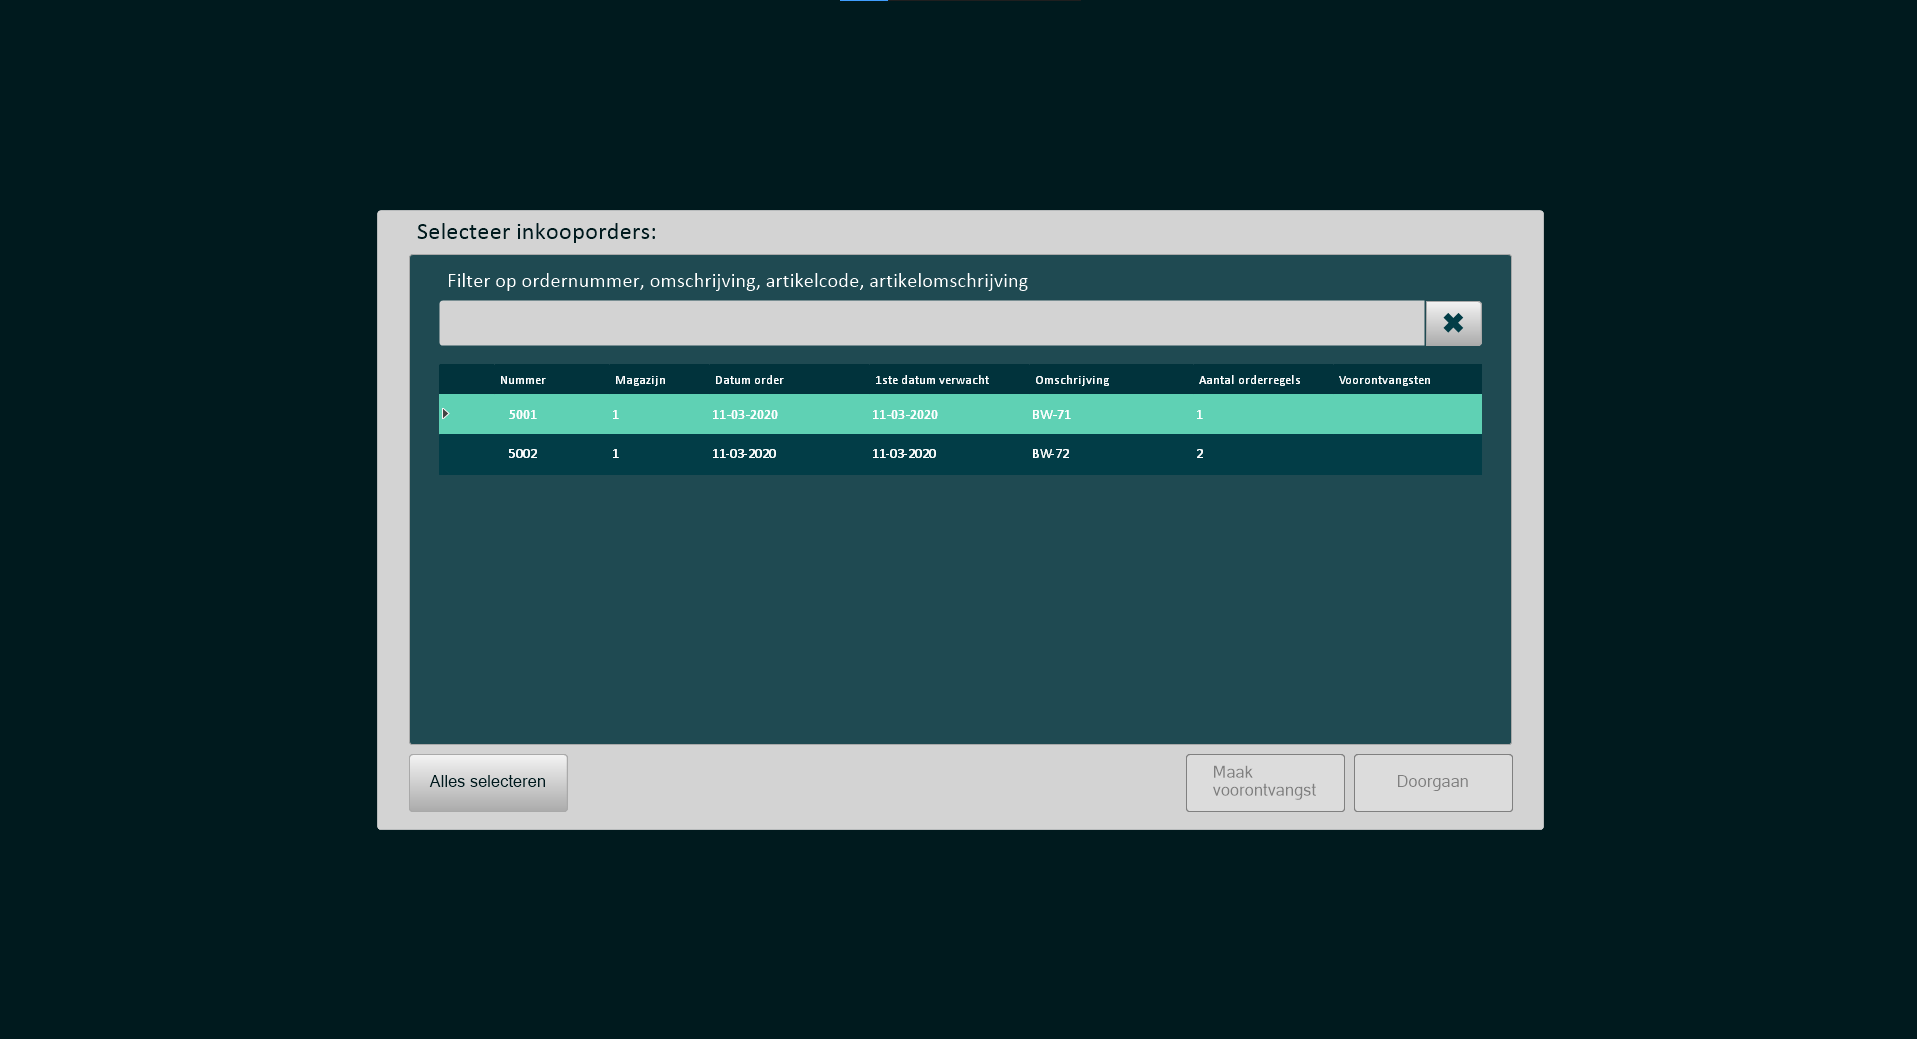Click the expected date cell of order 5001
Viewport: 1917px width, 1039px height.
point(904,414)
